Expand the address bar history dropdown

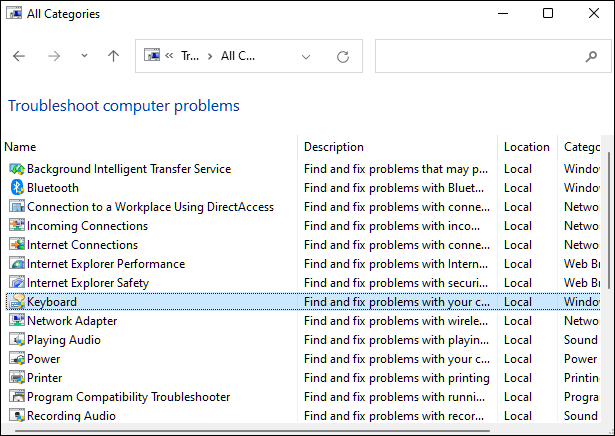click(x=308, y=57)
